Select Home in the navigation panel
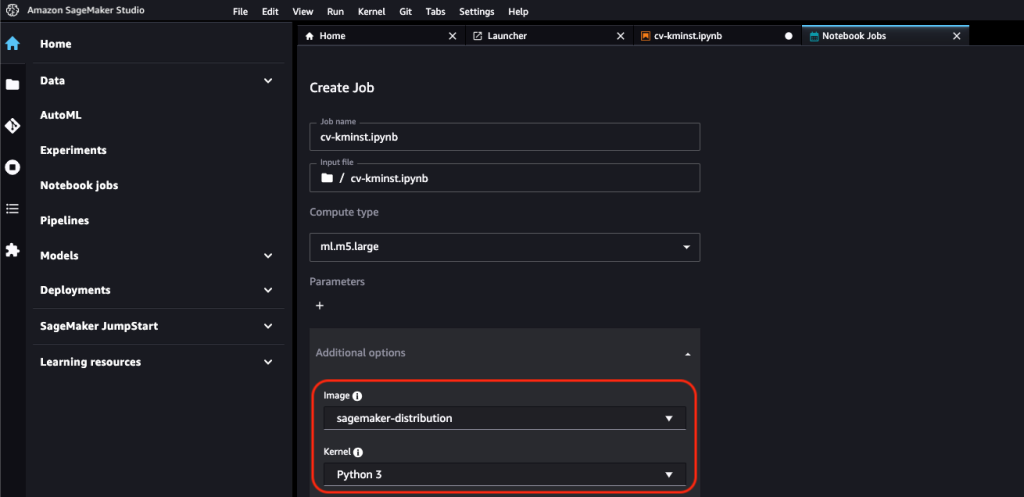 pyautogui.click(x=56, y=44)
